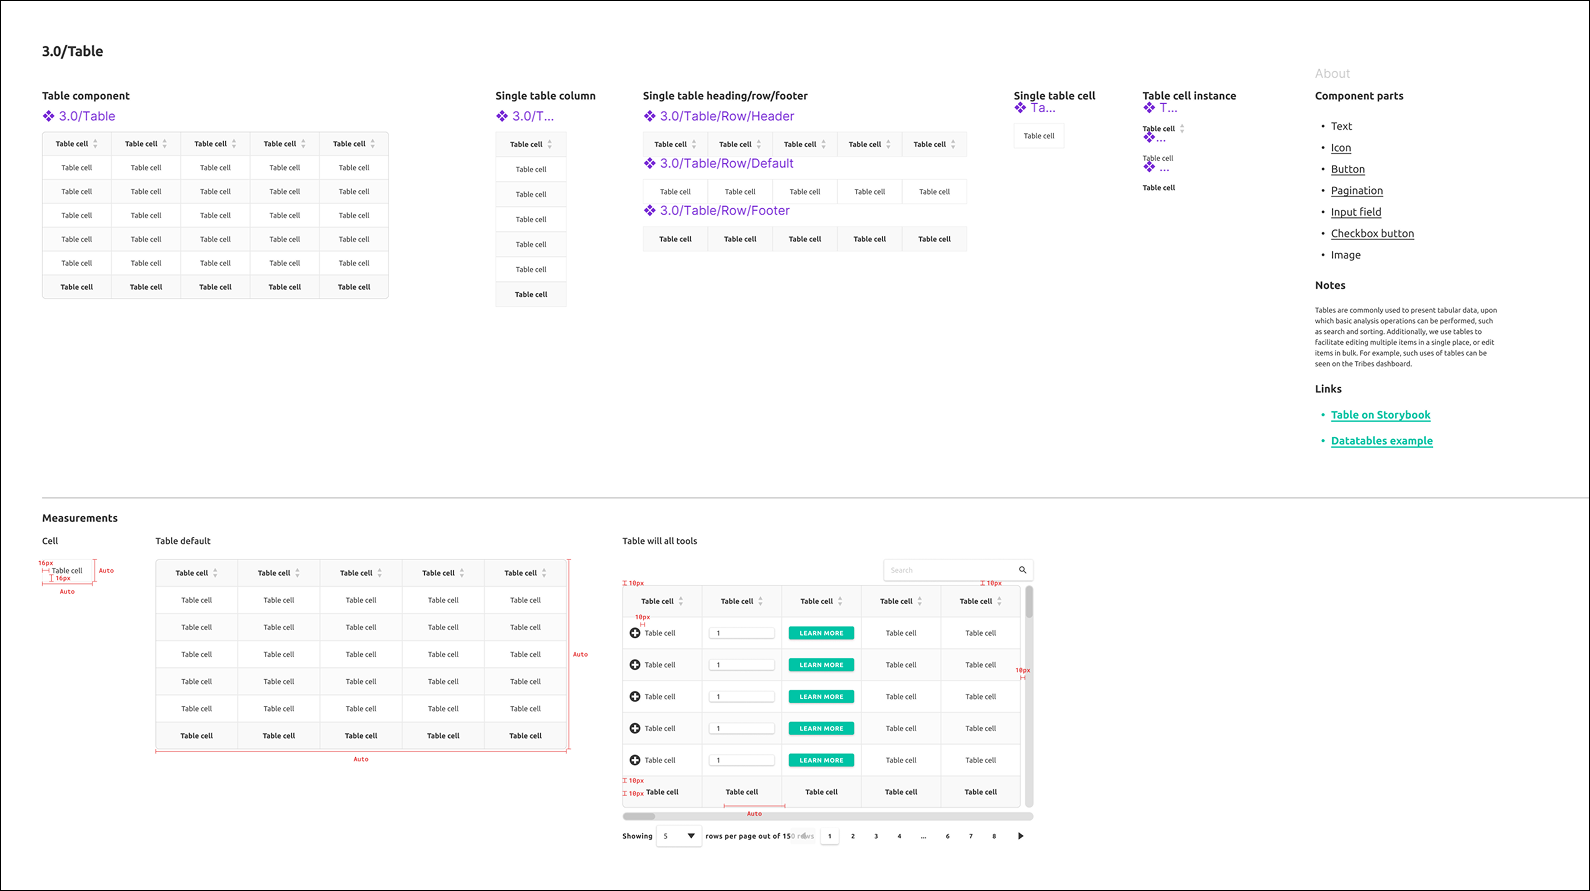Image resolution: width=1590 pixels, height=891 pixels.
Task: Click into the Search input field
Action: tap(950, 570)
